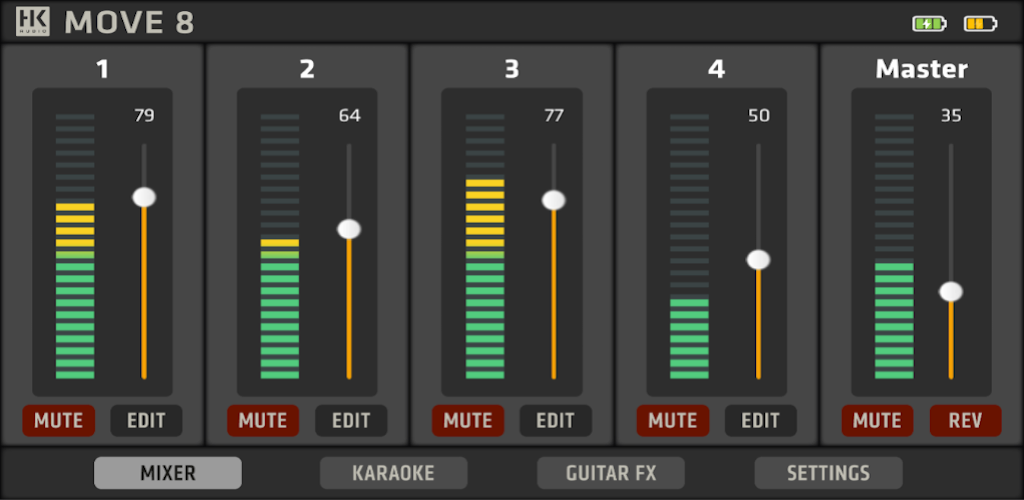Click the HK Audio logo icon
This screenshot has height=500, width=1024.
tap(33, 22)
